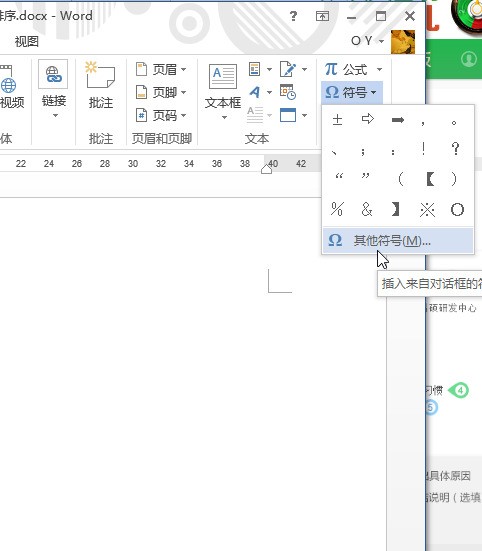Switch to the 视图 ribbon tab
Image resolution: width=482 pixels, height=551 pixels.
[26, 41]
